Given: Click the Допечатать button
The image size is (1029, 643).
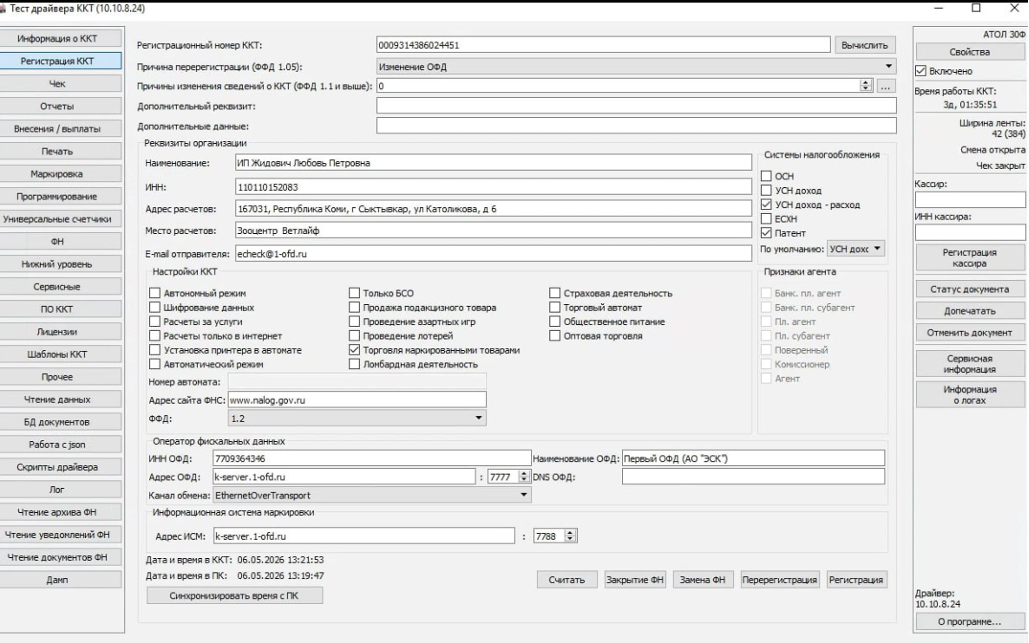Looking at the screenshot, I should 970,311.
